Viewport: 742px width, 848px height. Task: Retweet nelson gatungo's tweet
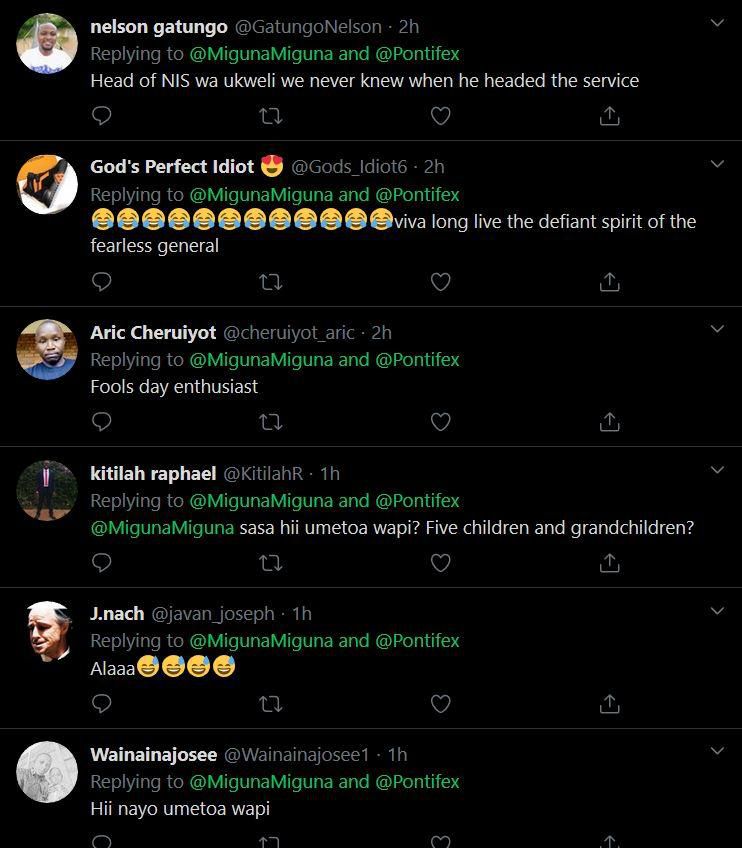pyautogui.click(x=270, y=116)
